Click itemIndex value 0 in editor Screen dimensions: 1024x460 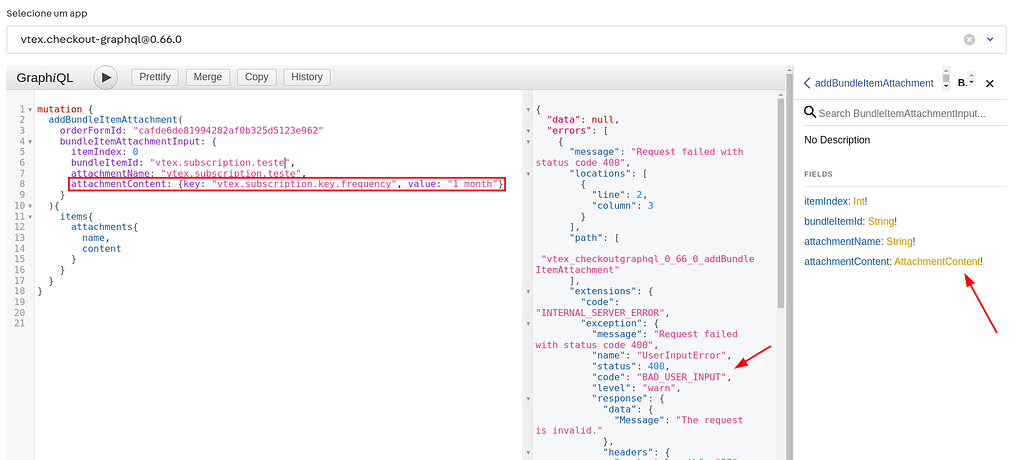click(x=135, y=152)
